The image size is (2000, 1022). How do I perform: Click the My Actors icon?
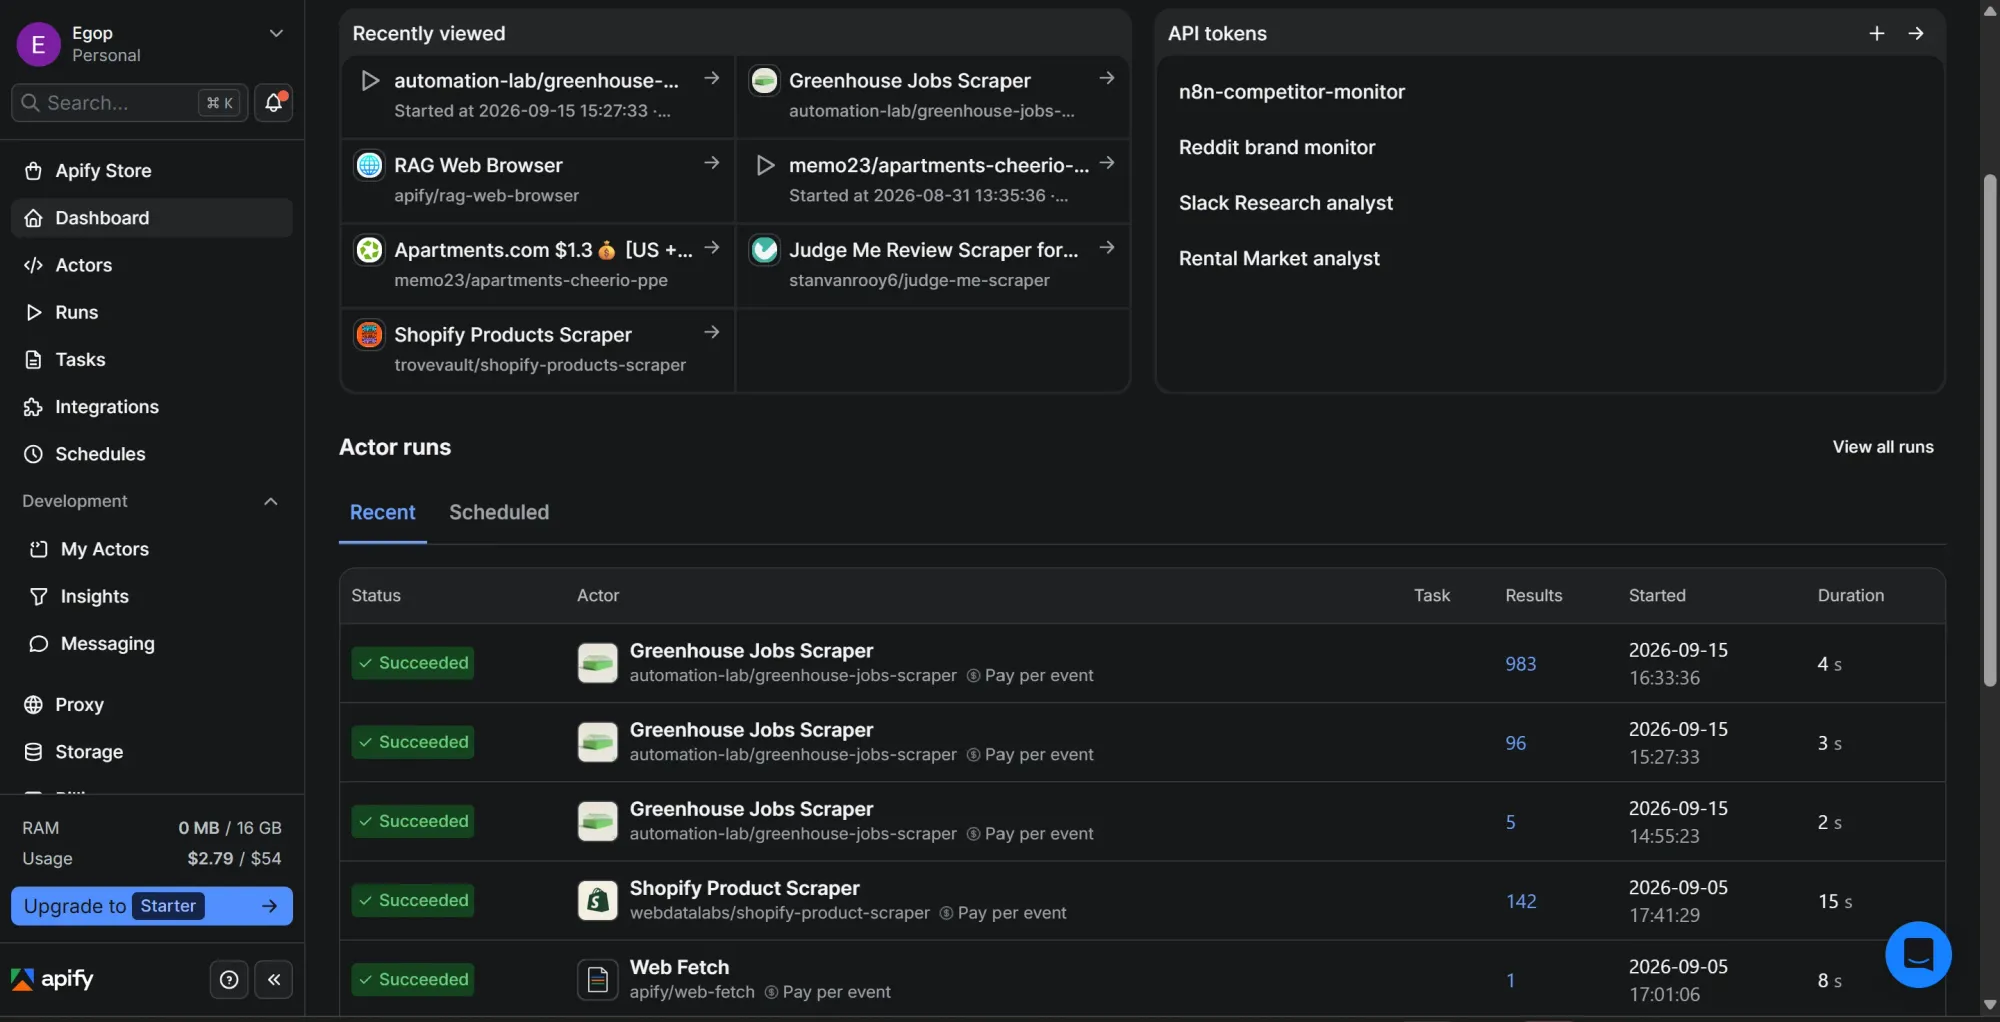click(x=38, y=549)
